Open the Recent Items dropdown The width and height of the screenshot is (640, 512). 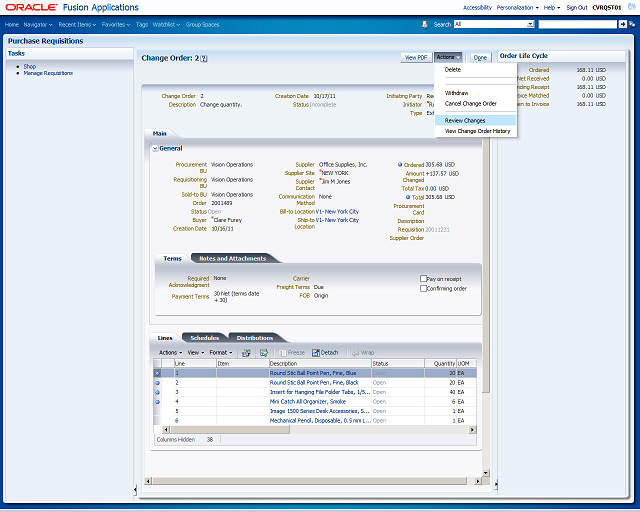(77, 24)
